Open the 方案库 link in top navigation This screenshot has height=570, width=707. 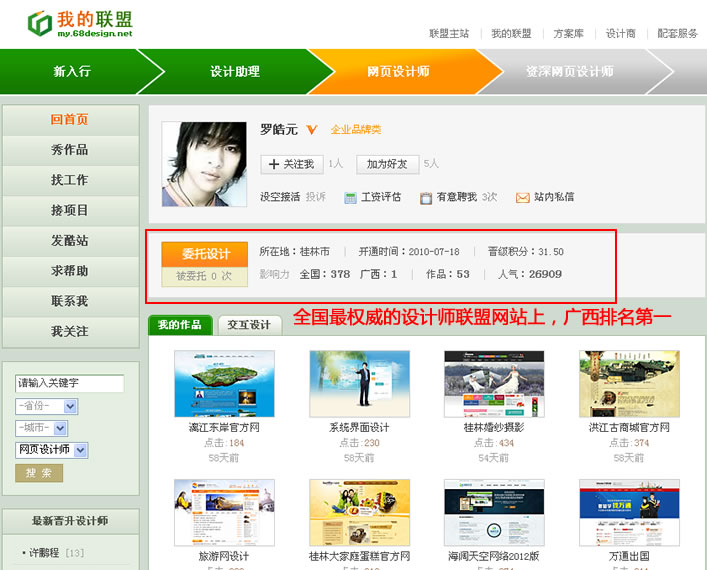click(569, 33)
